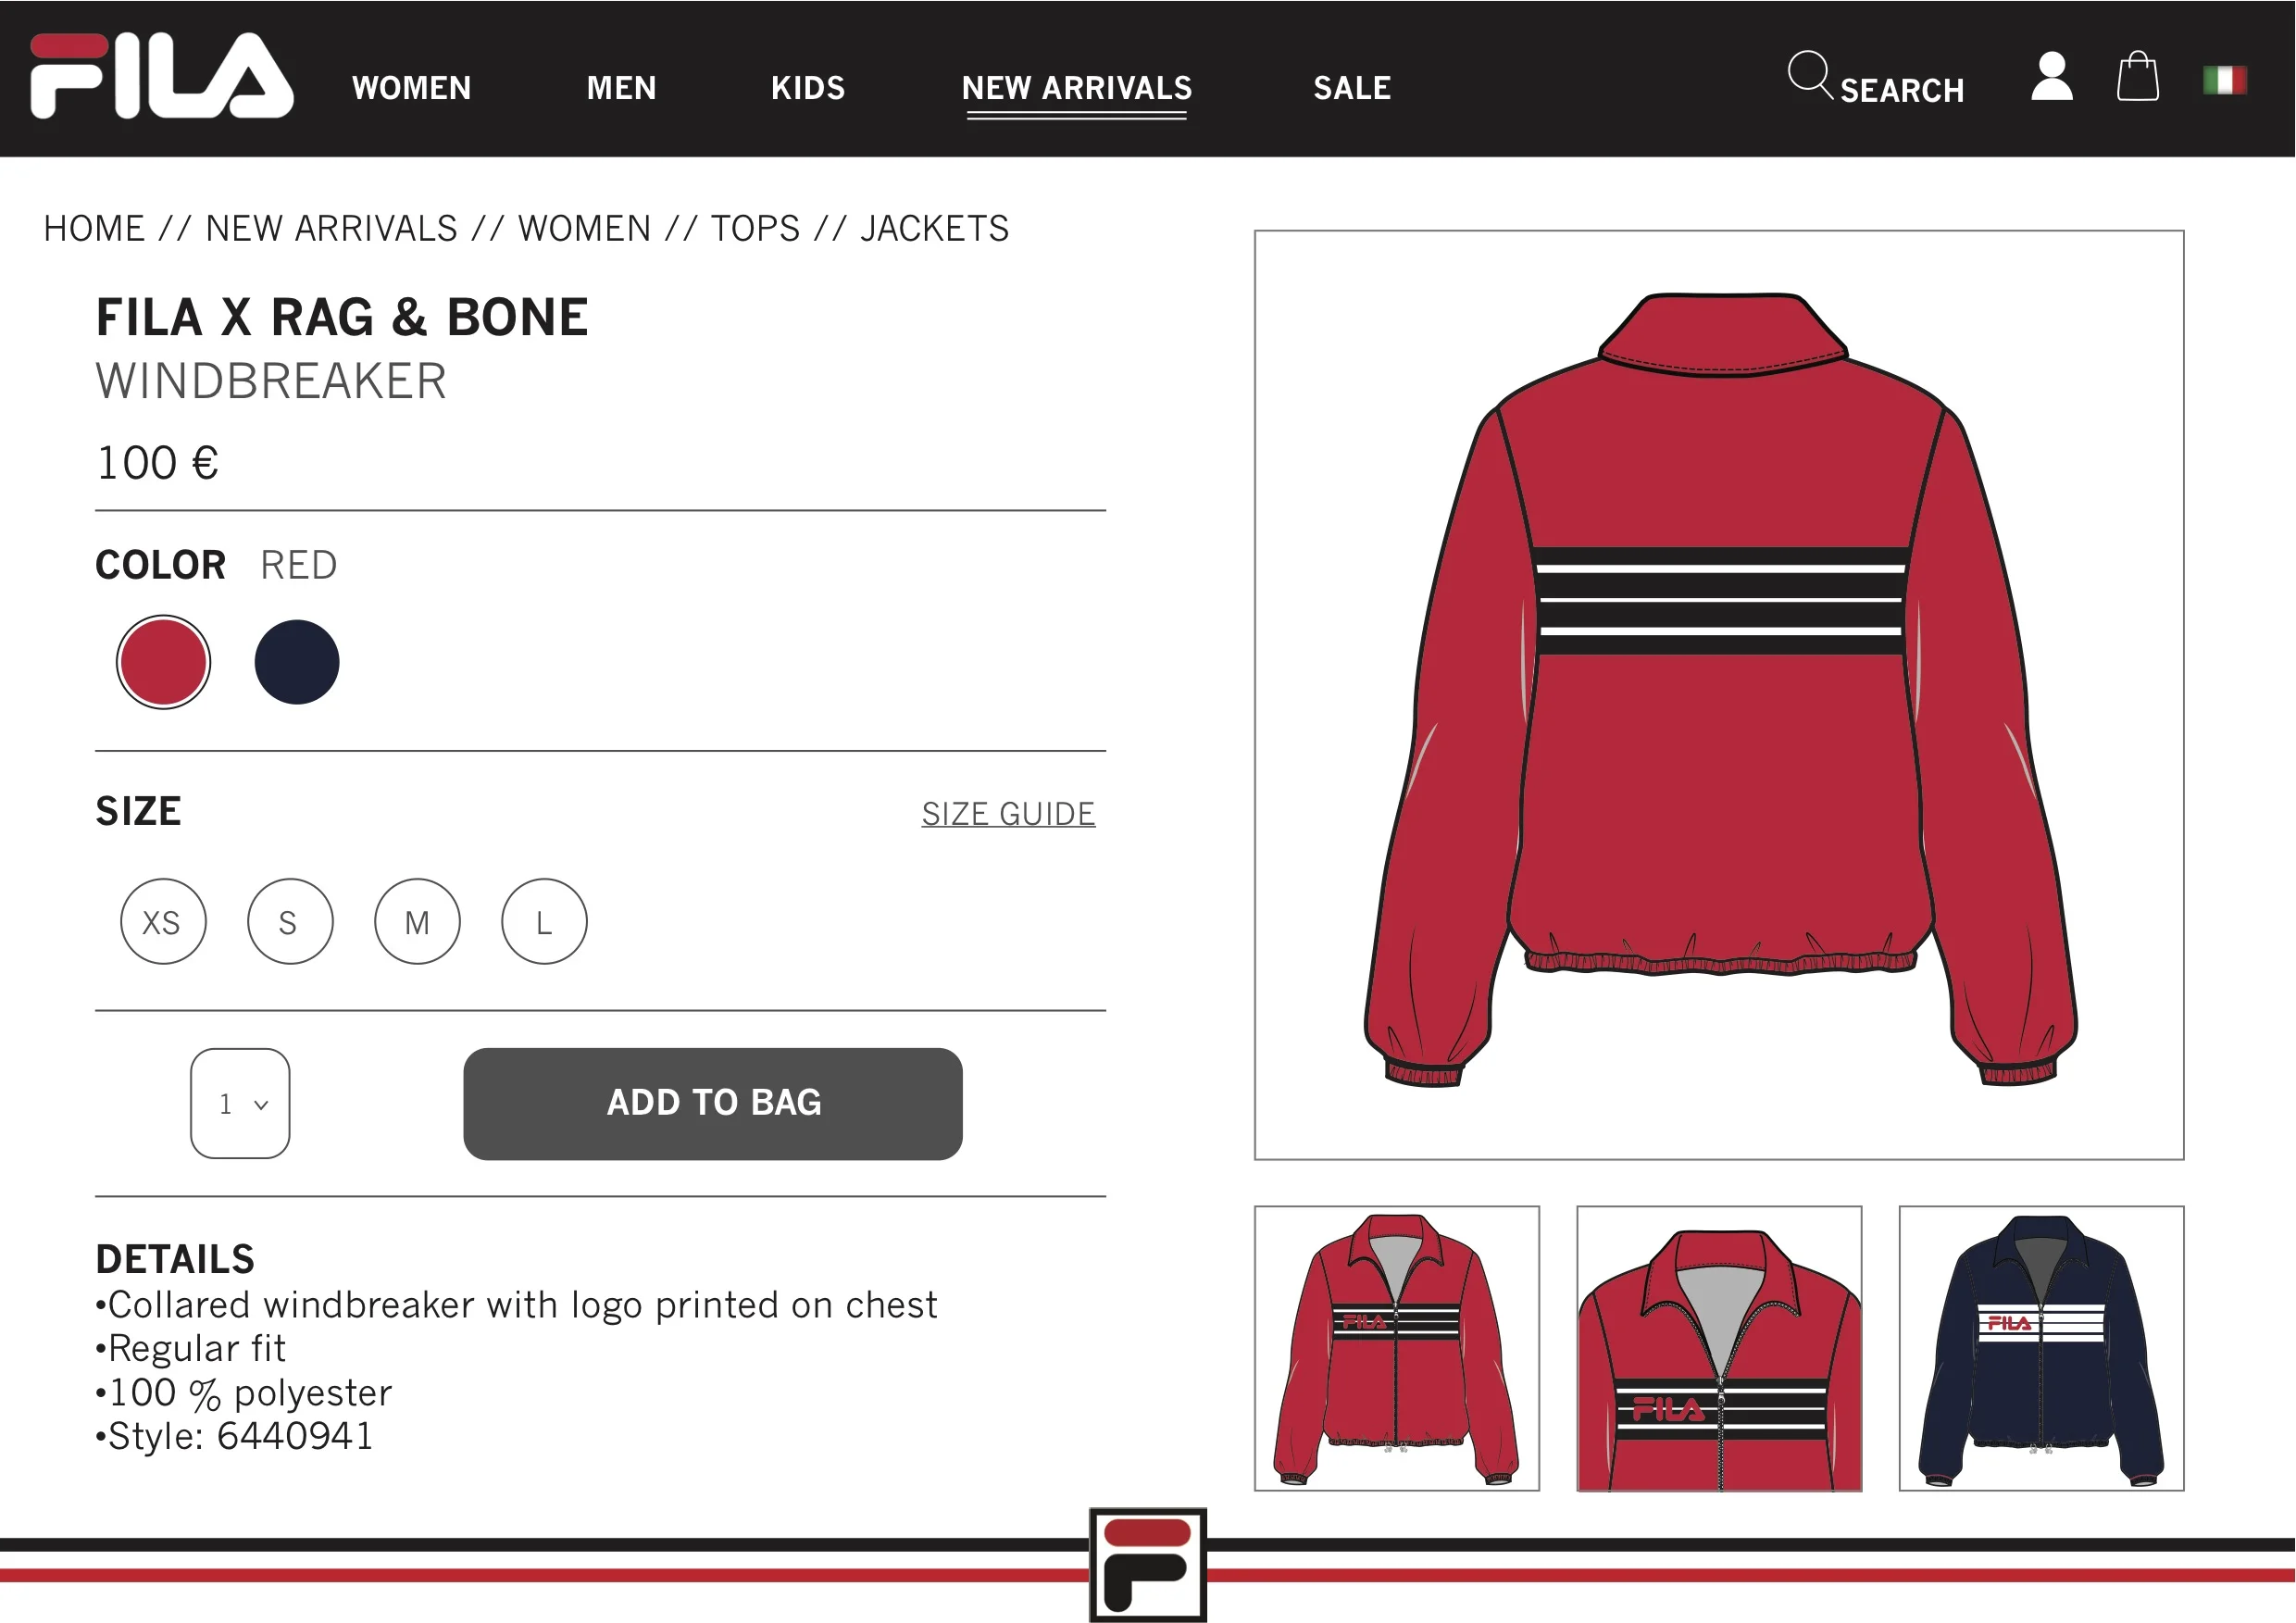Image resolution: width=2296 pixels, height=1623 pixels.
Task: Select size S
Action: pyautogui.click(x=290, y=921)
